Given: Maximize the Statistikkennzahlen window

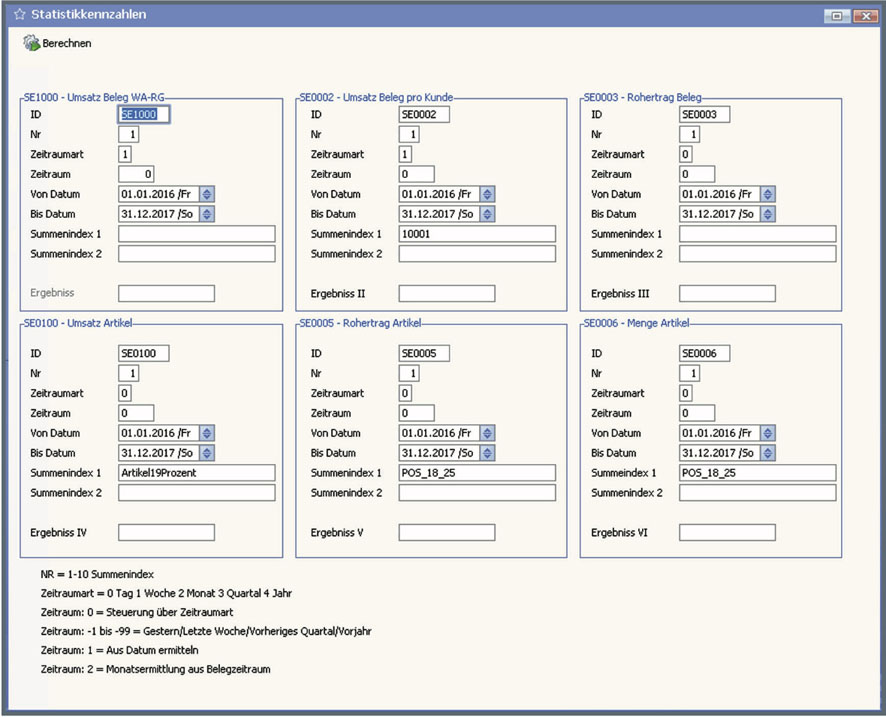Looking at the screenshot, I should click(x=835, y=15).
